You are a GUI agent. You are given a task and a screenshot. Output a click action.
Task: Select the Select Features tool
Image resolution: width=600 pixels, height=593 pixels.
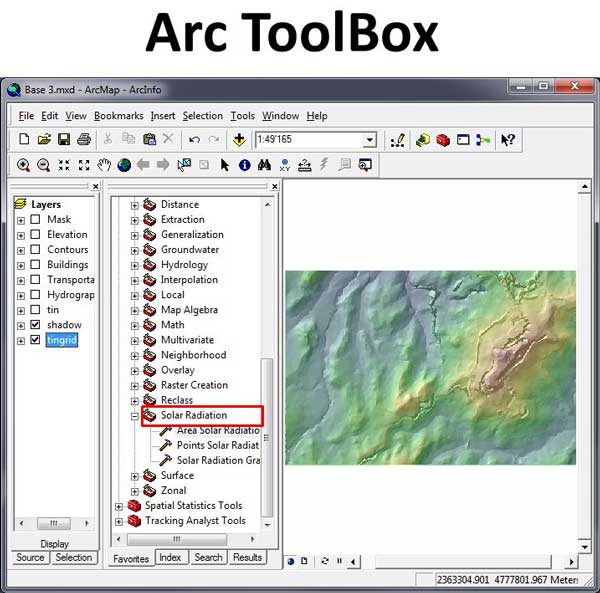pos(184,165)
